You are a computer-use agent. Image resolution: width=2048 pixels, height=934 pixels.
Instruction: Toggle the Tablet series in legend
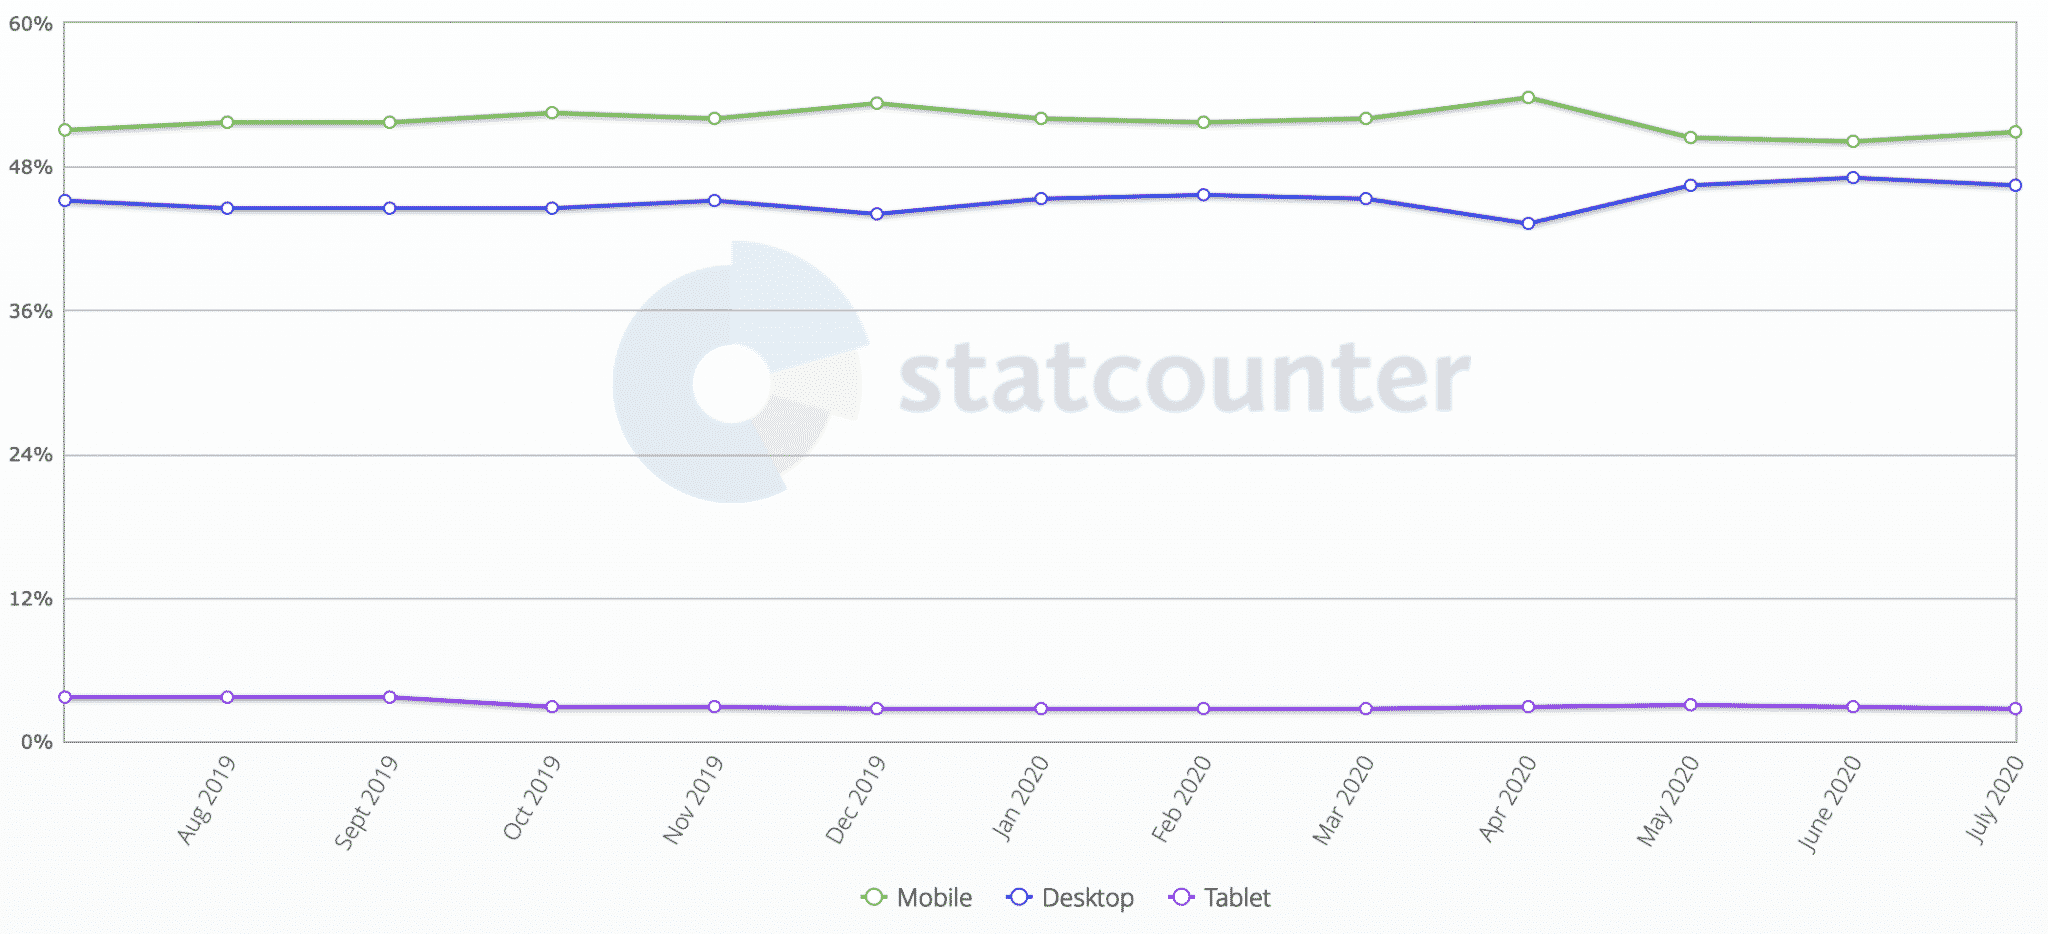point(1219,897)
